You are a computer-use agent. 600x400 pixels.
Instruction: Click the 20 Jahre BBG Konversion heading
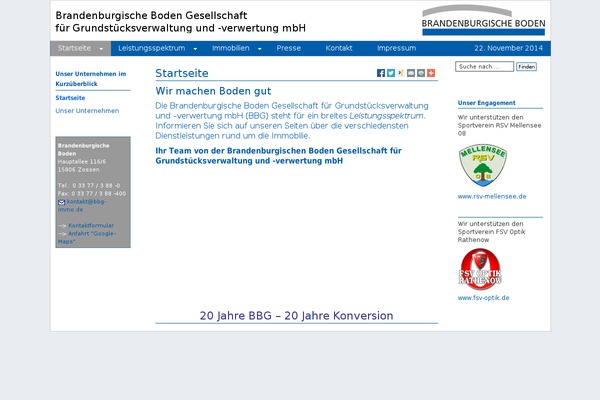tap(297, 315)
